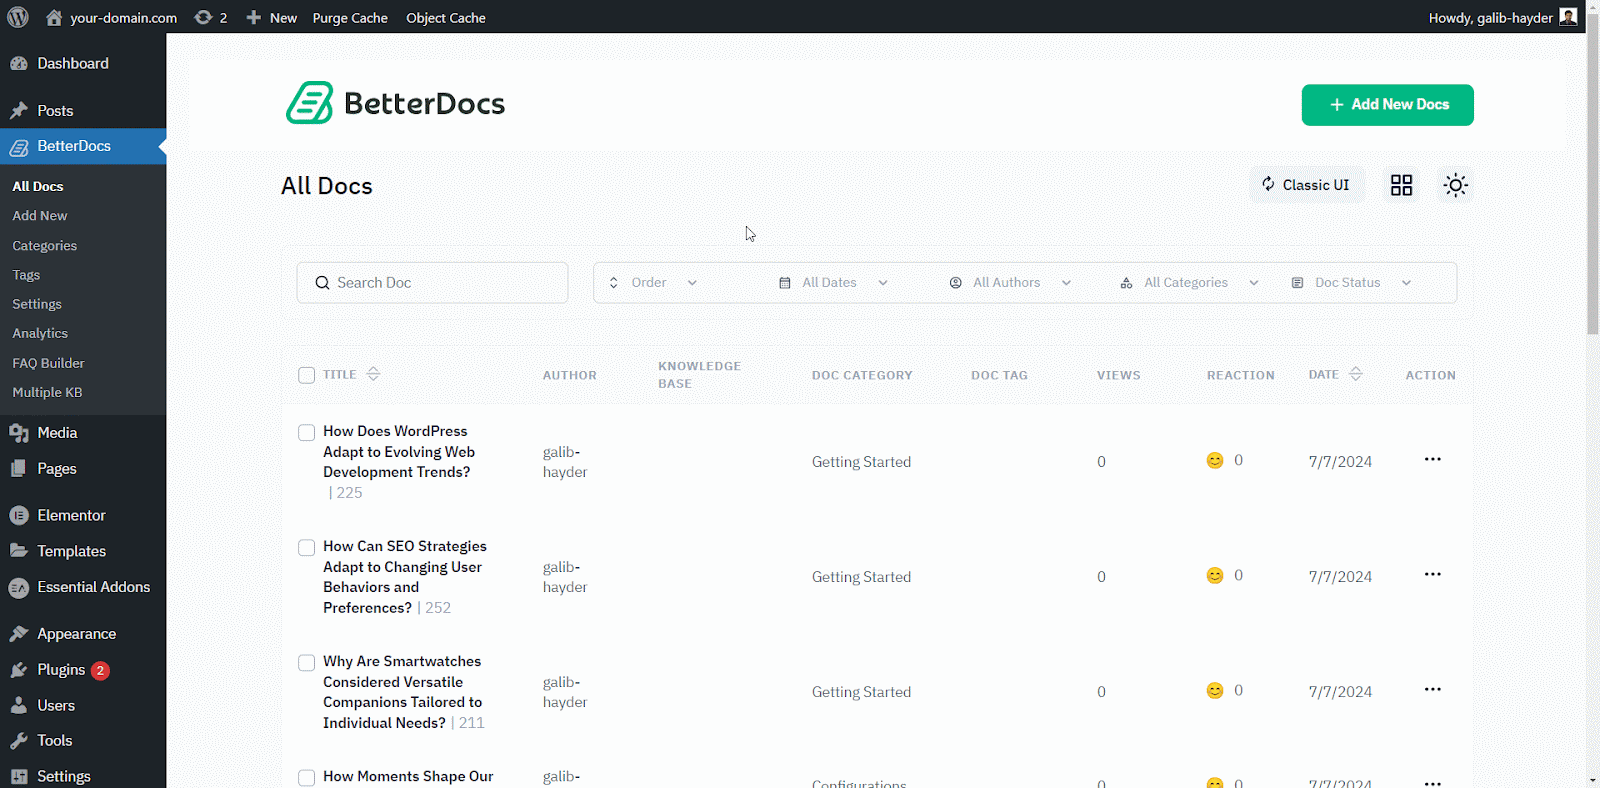This screenshot has width=1600, height=788.
Task: Click the Search Doc field
Action: pos(432,283)
